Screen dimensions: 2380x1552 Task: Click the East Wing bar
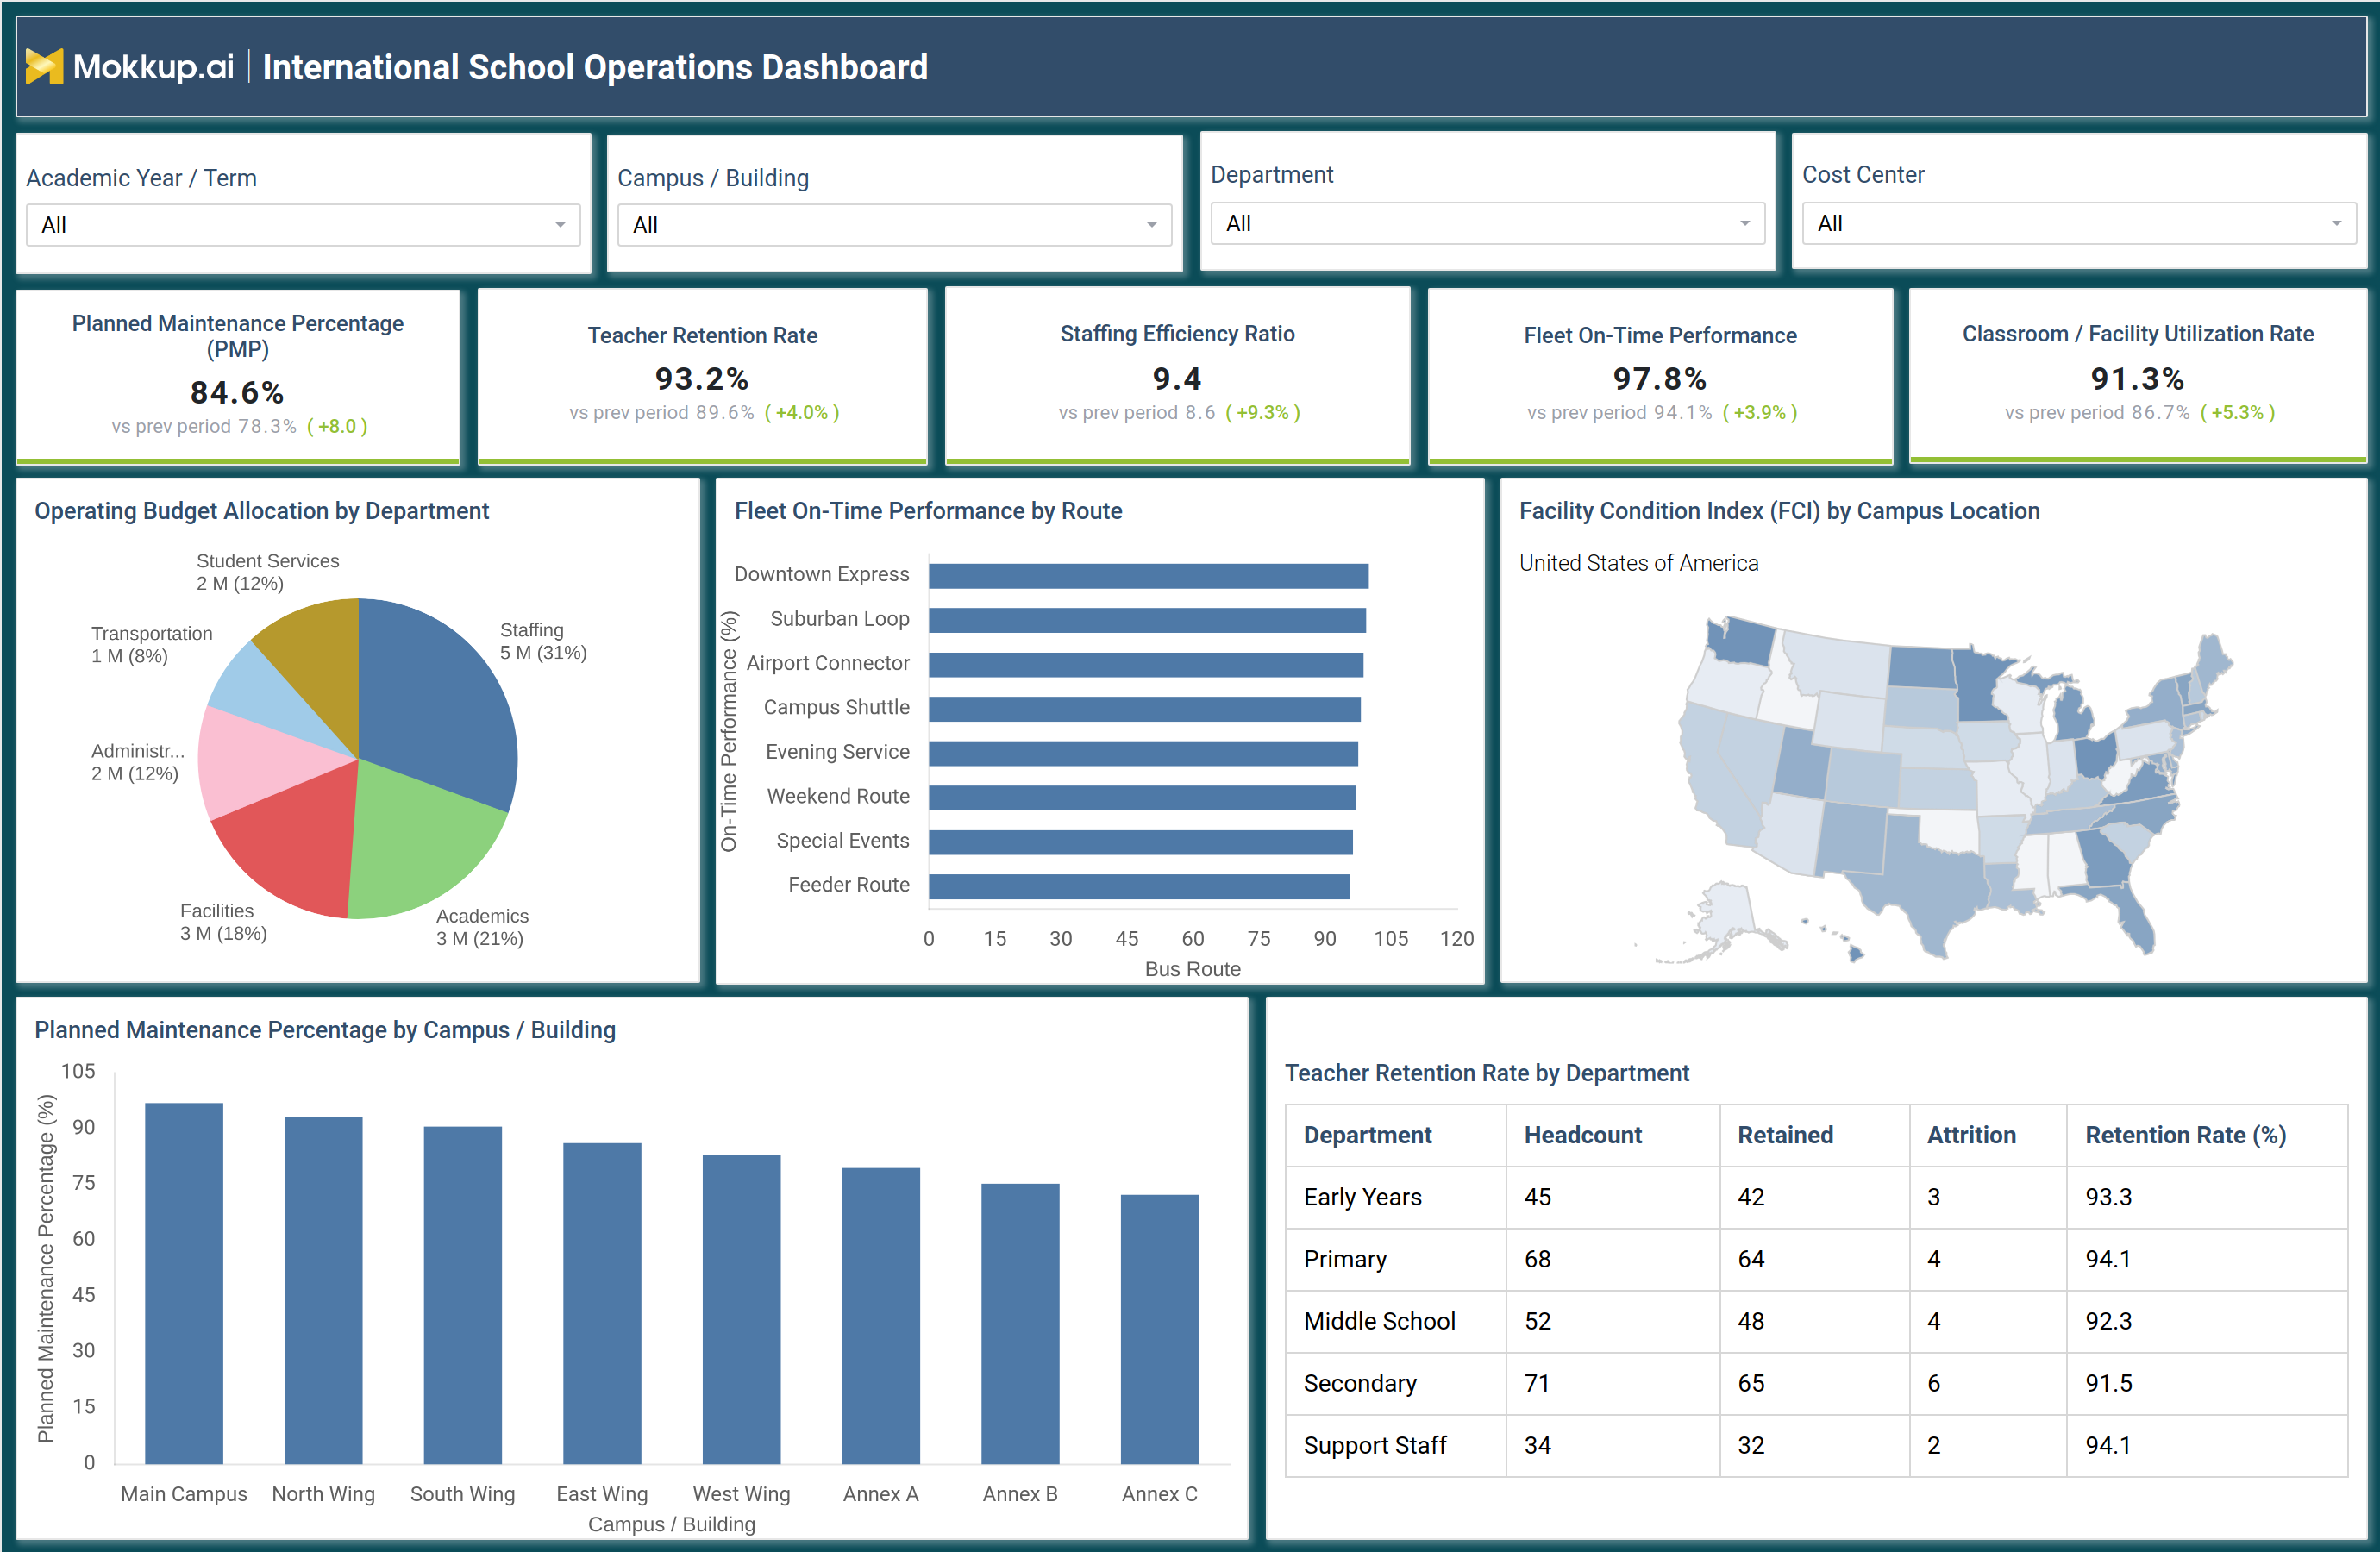(x=602, y=1303)
